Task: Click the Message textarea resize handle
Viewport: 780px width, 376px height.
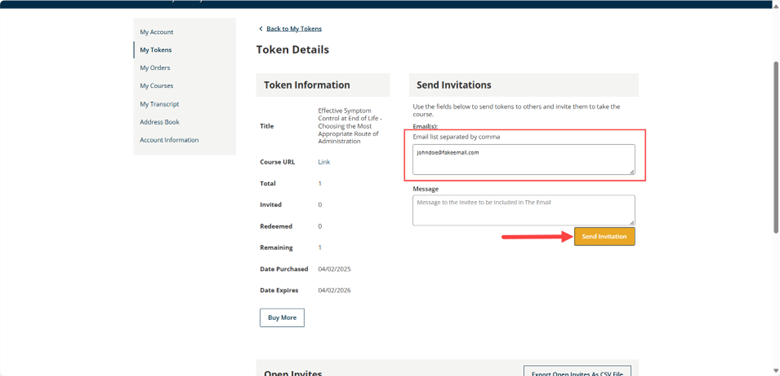Action: coord(632,222)
